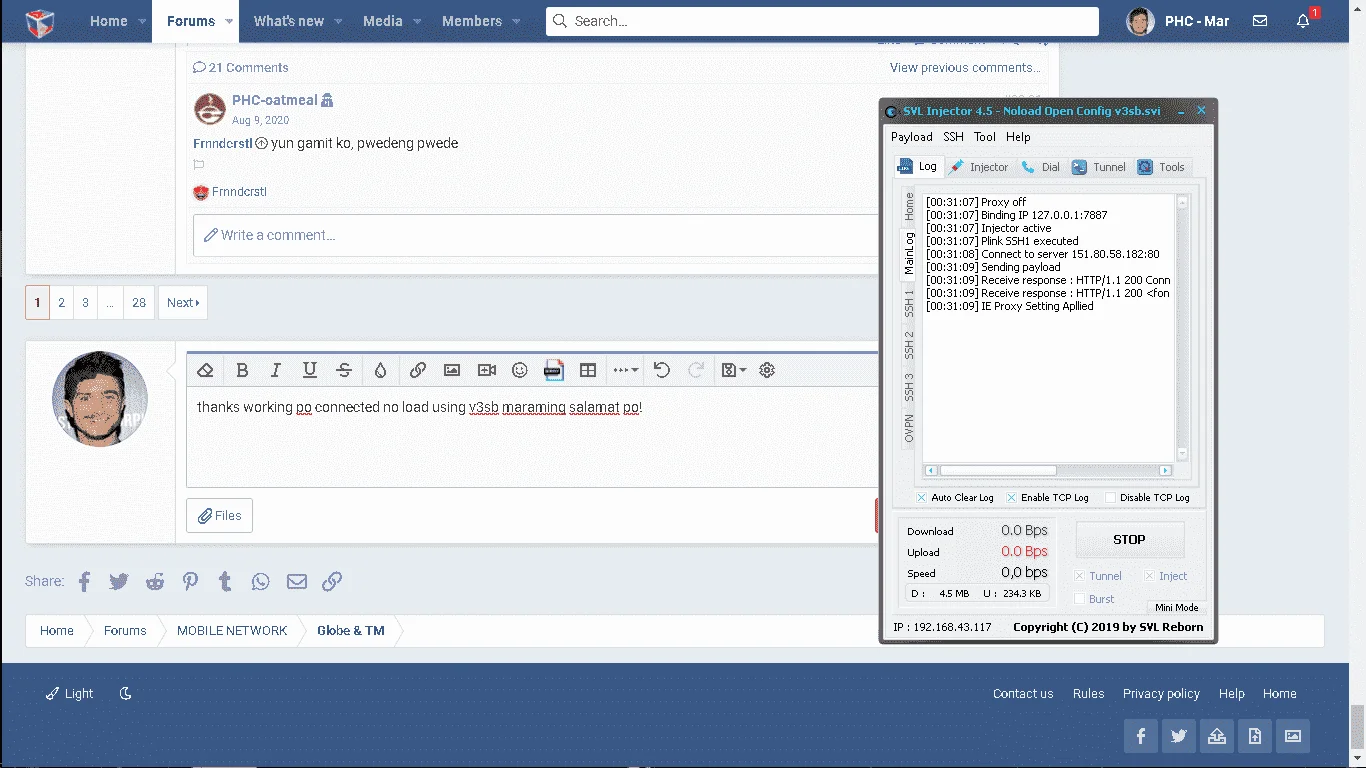1366x768 pixels.
Task: Toggle bold formatting in reply editor
Action: coord(242,370)
